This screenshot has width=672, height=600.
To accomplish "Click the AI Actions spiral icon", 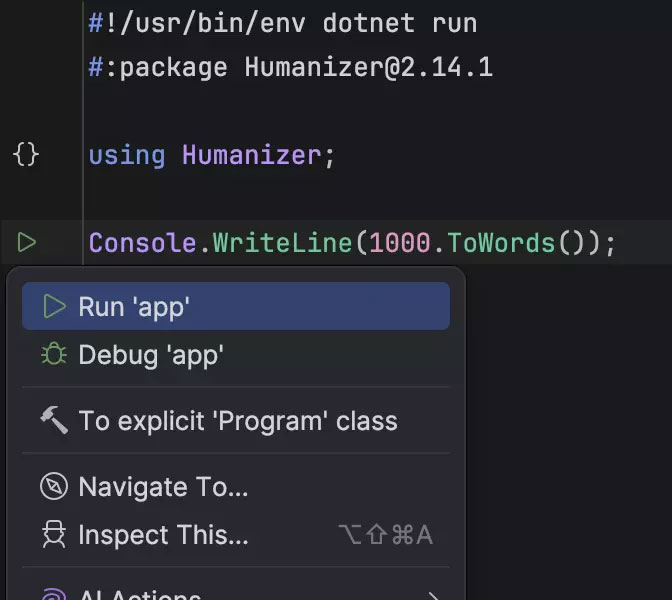I will [x=54, y=594].
